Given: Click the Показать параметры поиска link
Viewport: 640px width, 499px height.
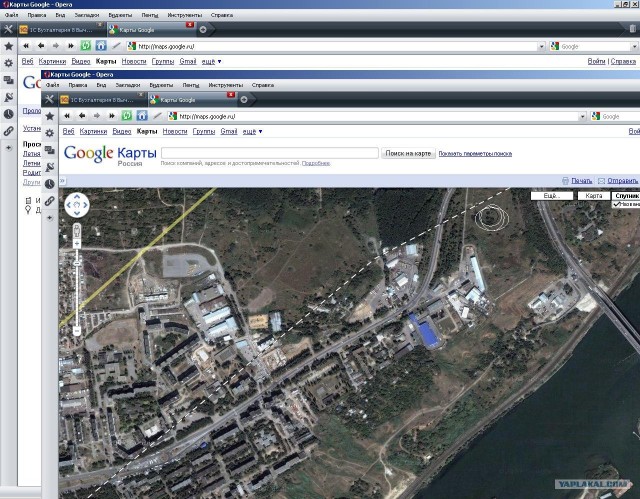Looking at the screenshot, I should (x=475, y=154).
